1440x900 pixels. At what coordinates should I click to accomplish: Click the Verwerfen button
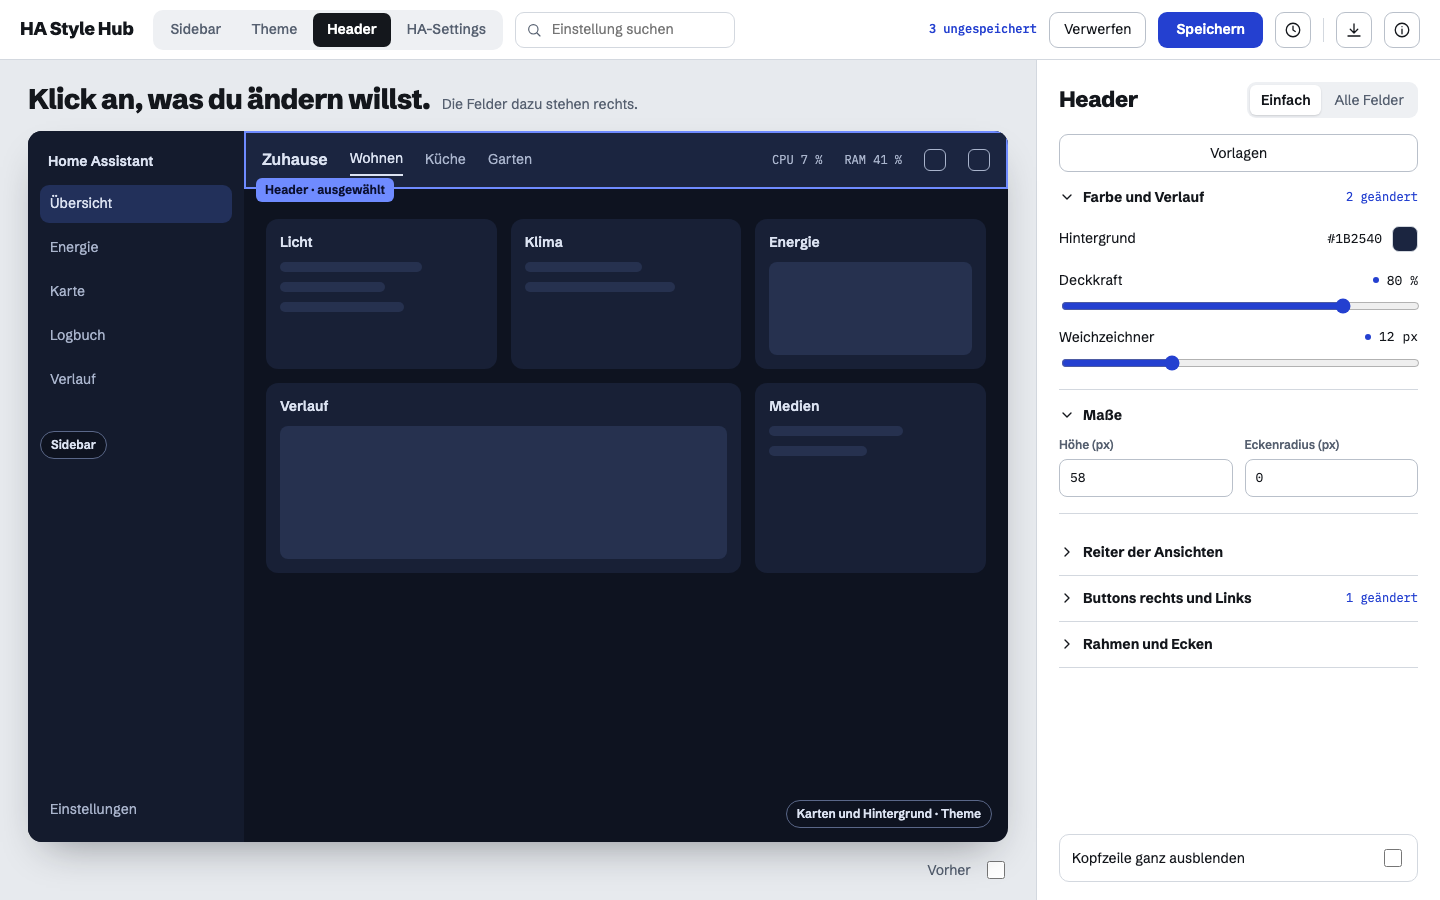(x=1097, y=30)
